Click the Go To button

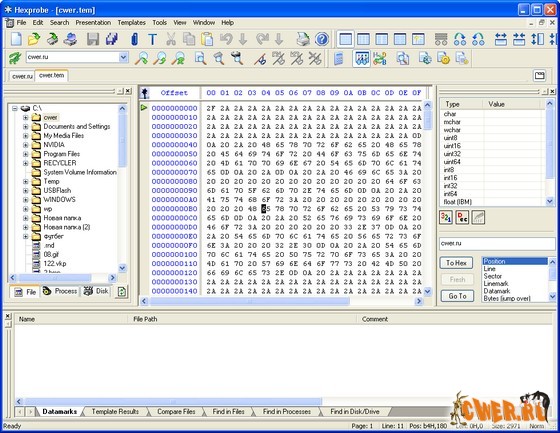(x=458, y=296)
